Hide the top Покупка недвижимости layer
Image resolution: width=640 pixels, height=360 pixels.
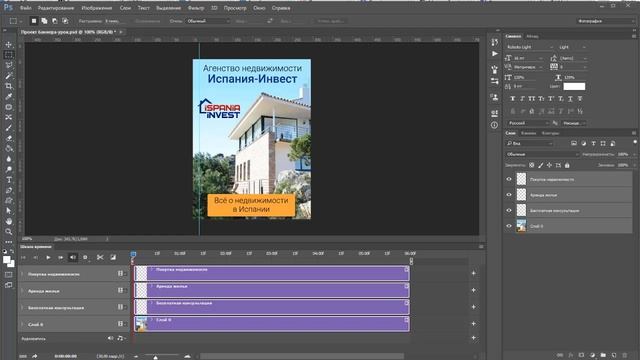[509, 179]
